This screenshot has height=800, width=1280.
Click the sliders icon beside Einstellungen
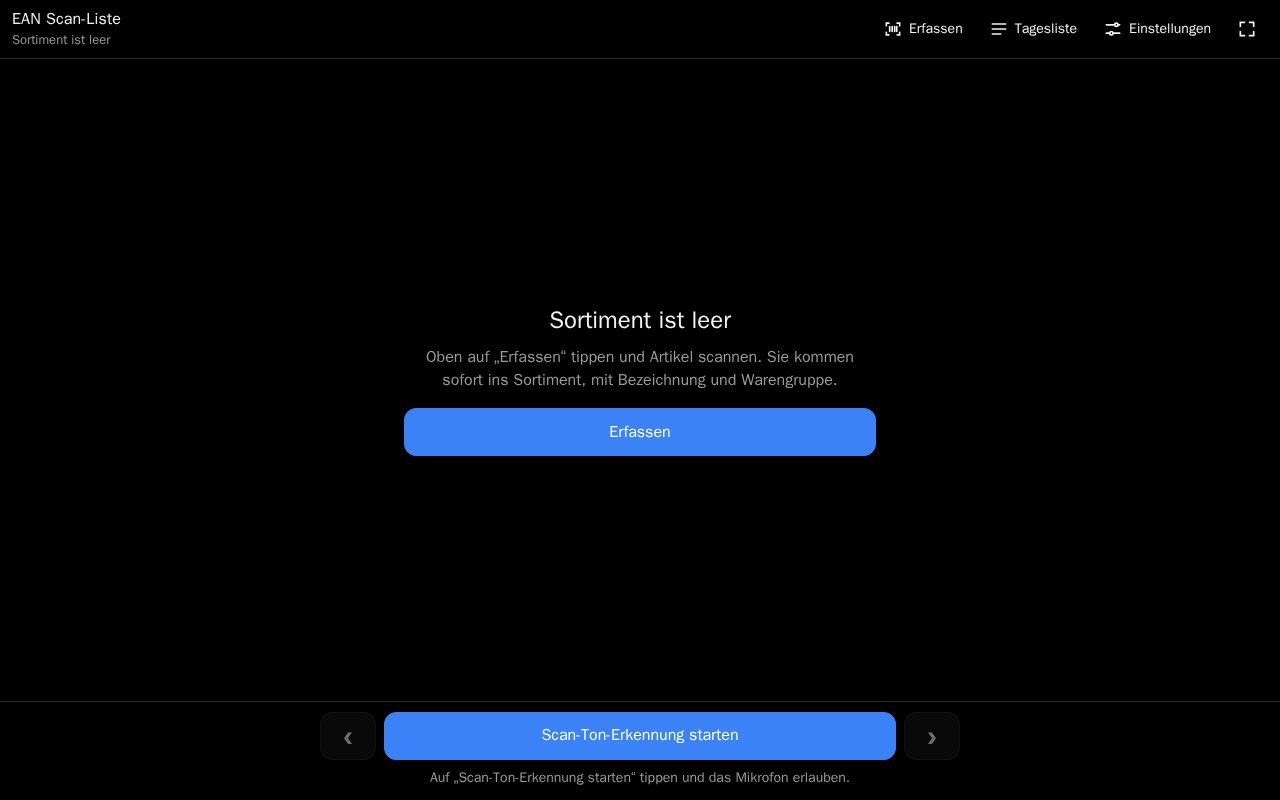(x=1113, y=29)
